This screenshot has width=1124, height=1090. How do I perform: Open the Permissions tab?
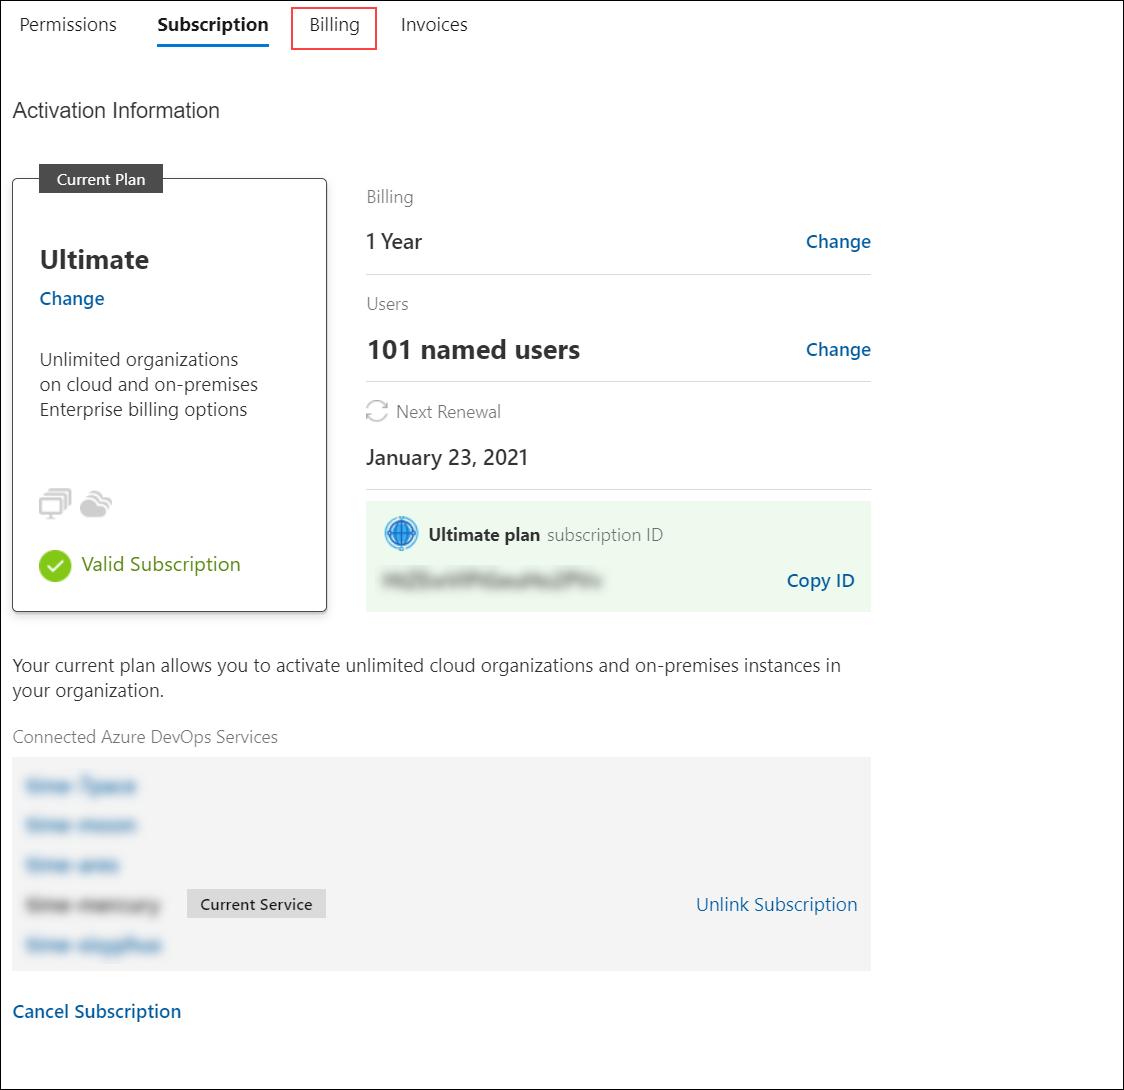point(68,25)
